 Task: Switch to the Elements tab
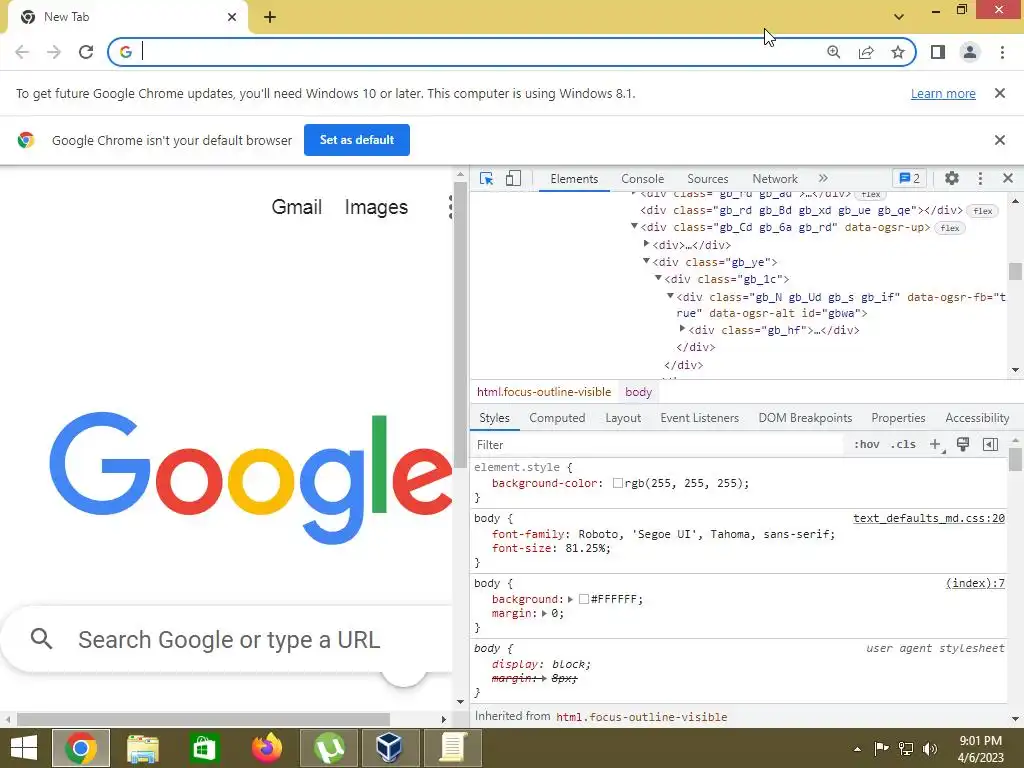(574, 179)
